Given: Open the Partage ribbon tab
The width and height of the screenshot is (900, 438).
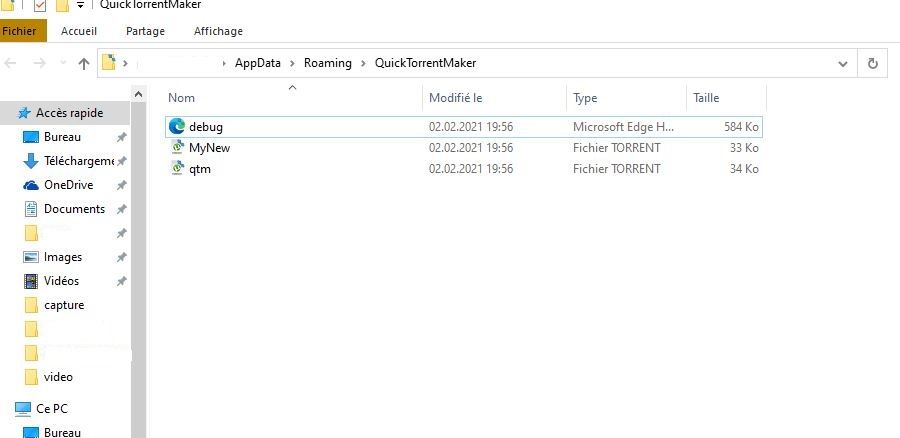Looking at the screenshot, I should click(145, 31).
